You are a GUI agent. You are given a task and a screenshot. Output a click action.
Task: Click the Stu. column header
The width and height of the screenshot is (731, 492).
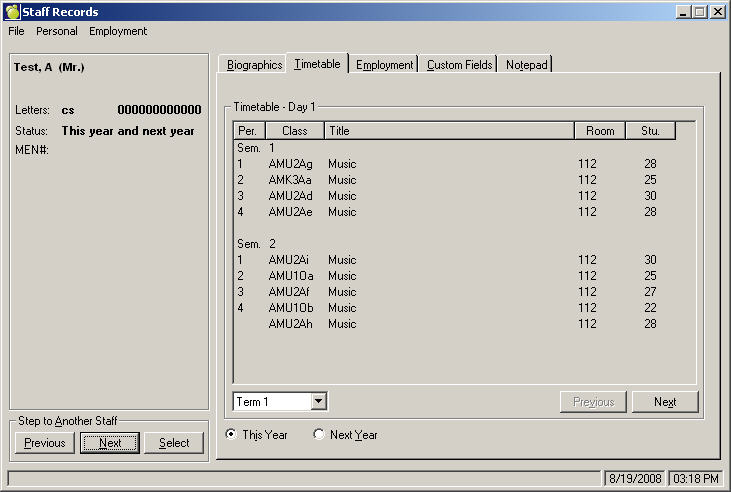[650, 131]
